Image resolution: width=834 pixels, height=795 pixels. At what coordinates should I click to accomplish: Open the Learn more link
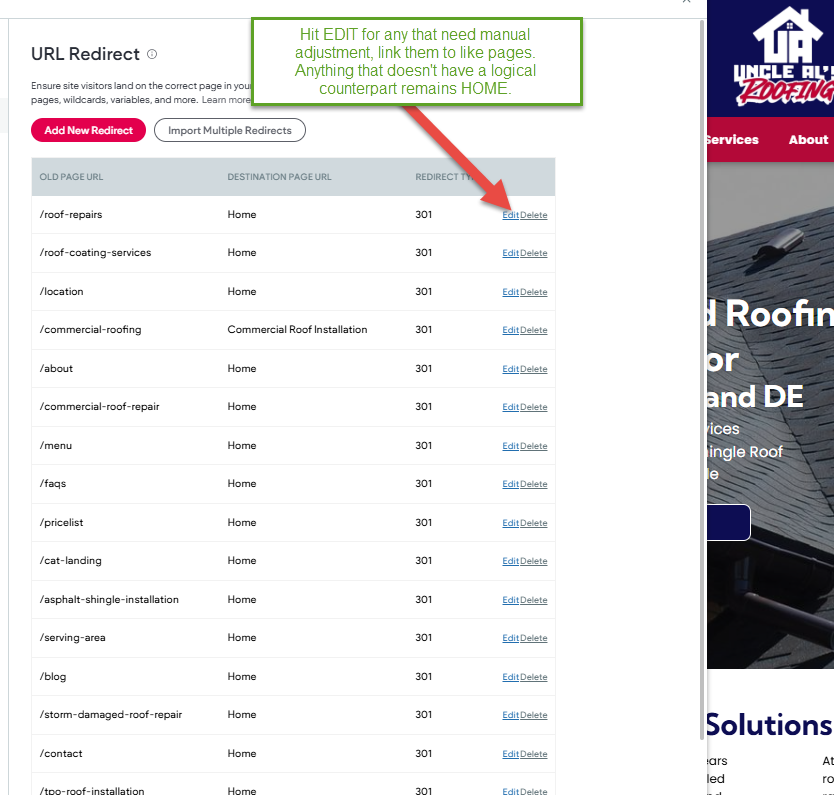pos(226,100)
